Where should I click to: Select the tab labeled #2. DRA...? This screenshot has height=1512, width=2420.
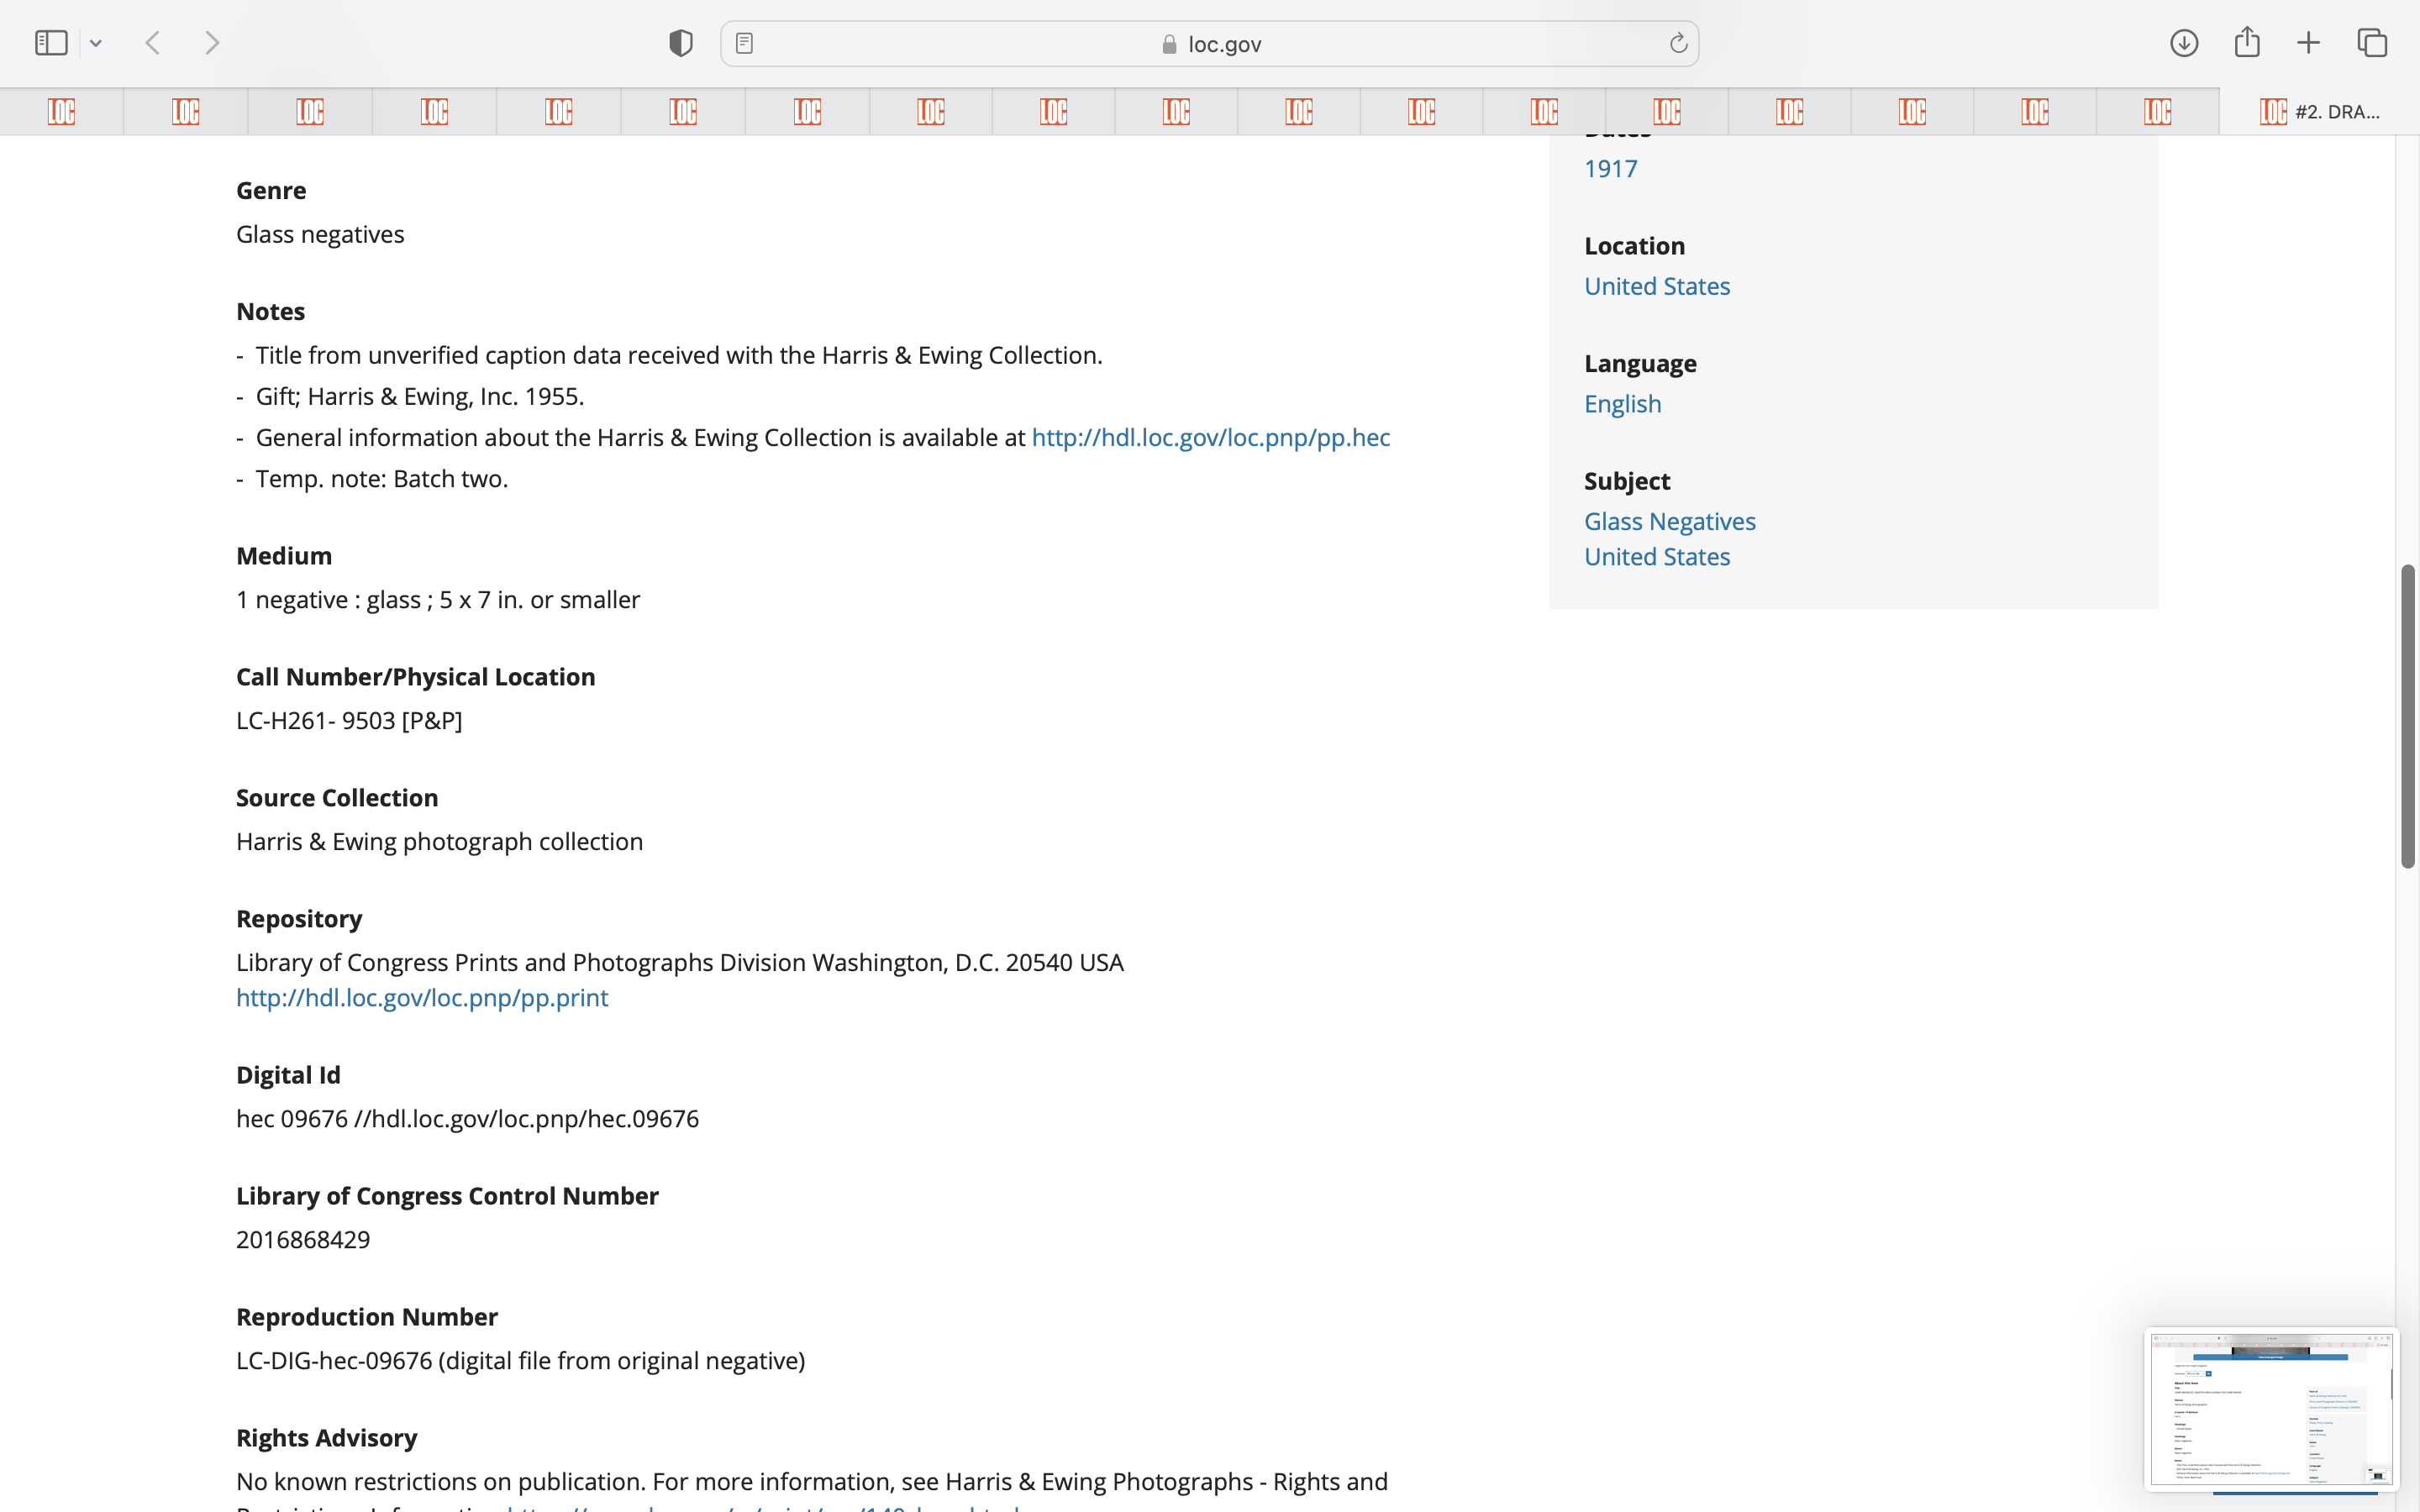[2318, 111]
